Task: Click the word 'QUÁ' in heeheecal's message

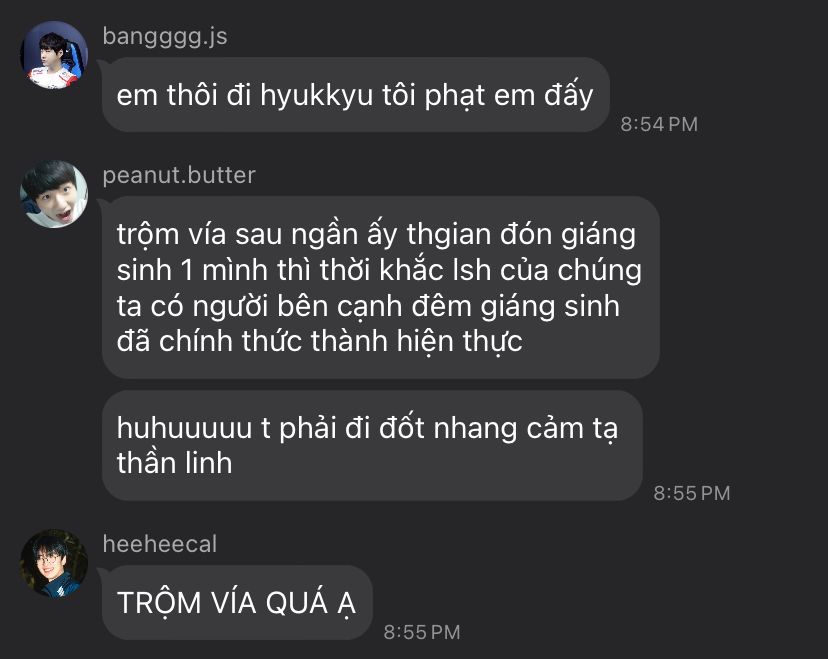Action: 296,602
